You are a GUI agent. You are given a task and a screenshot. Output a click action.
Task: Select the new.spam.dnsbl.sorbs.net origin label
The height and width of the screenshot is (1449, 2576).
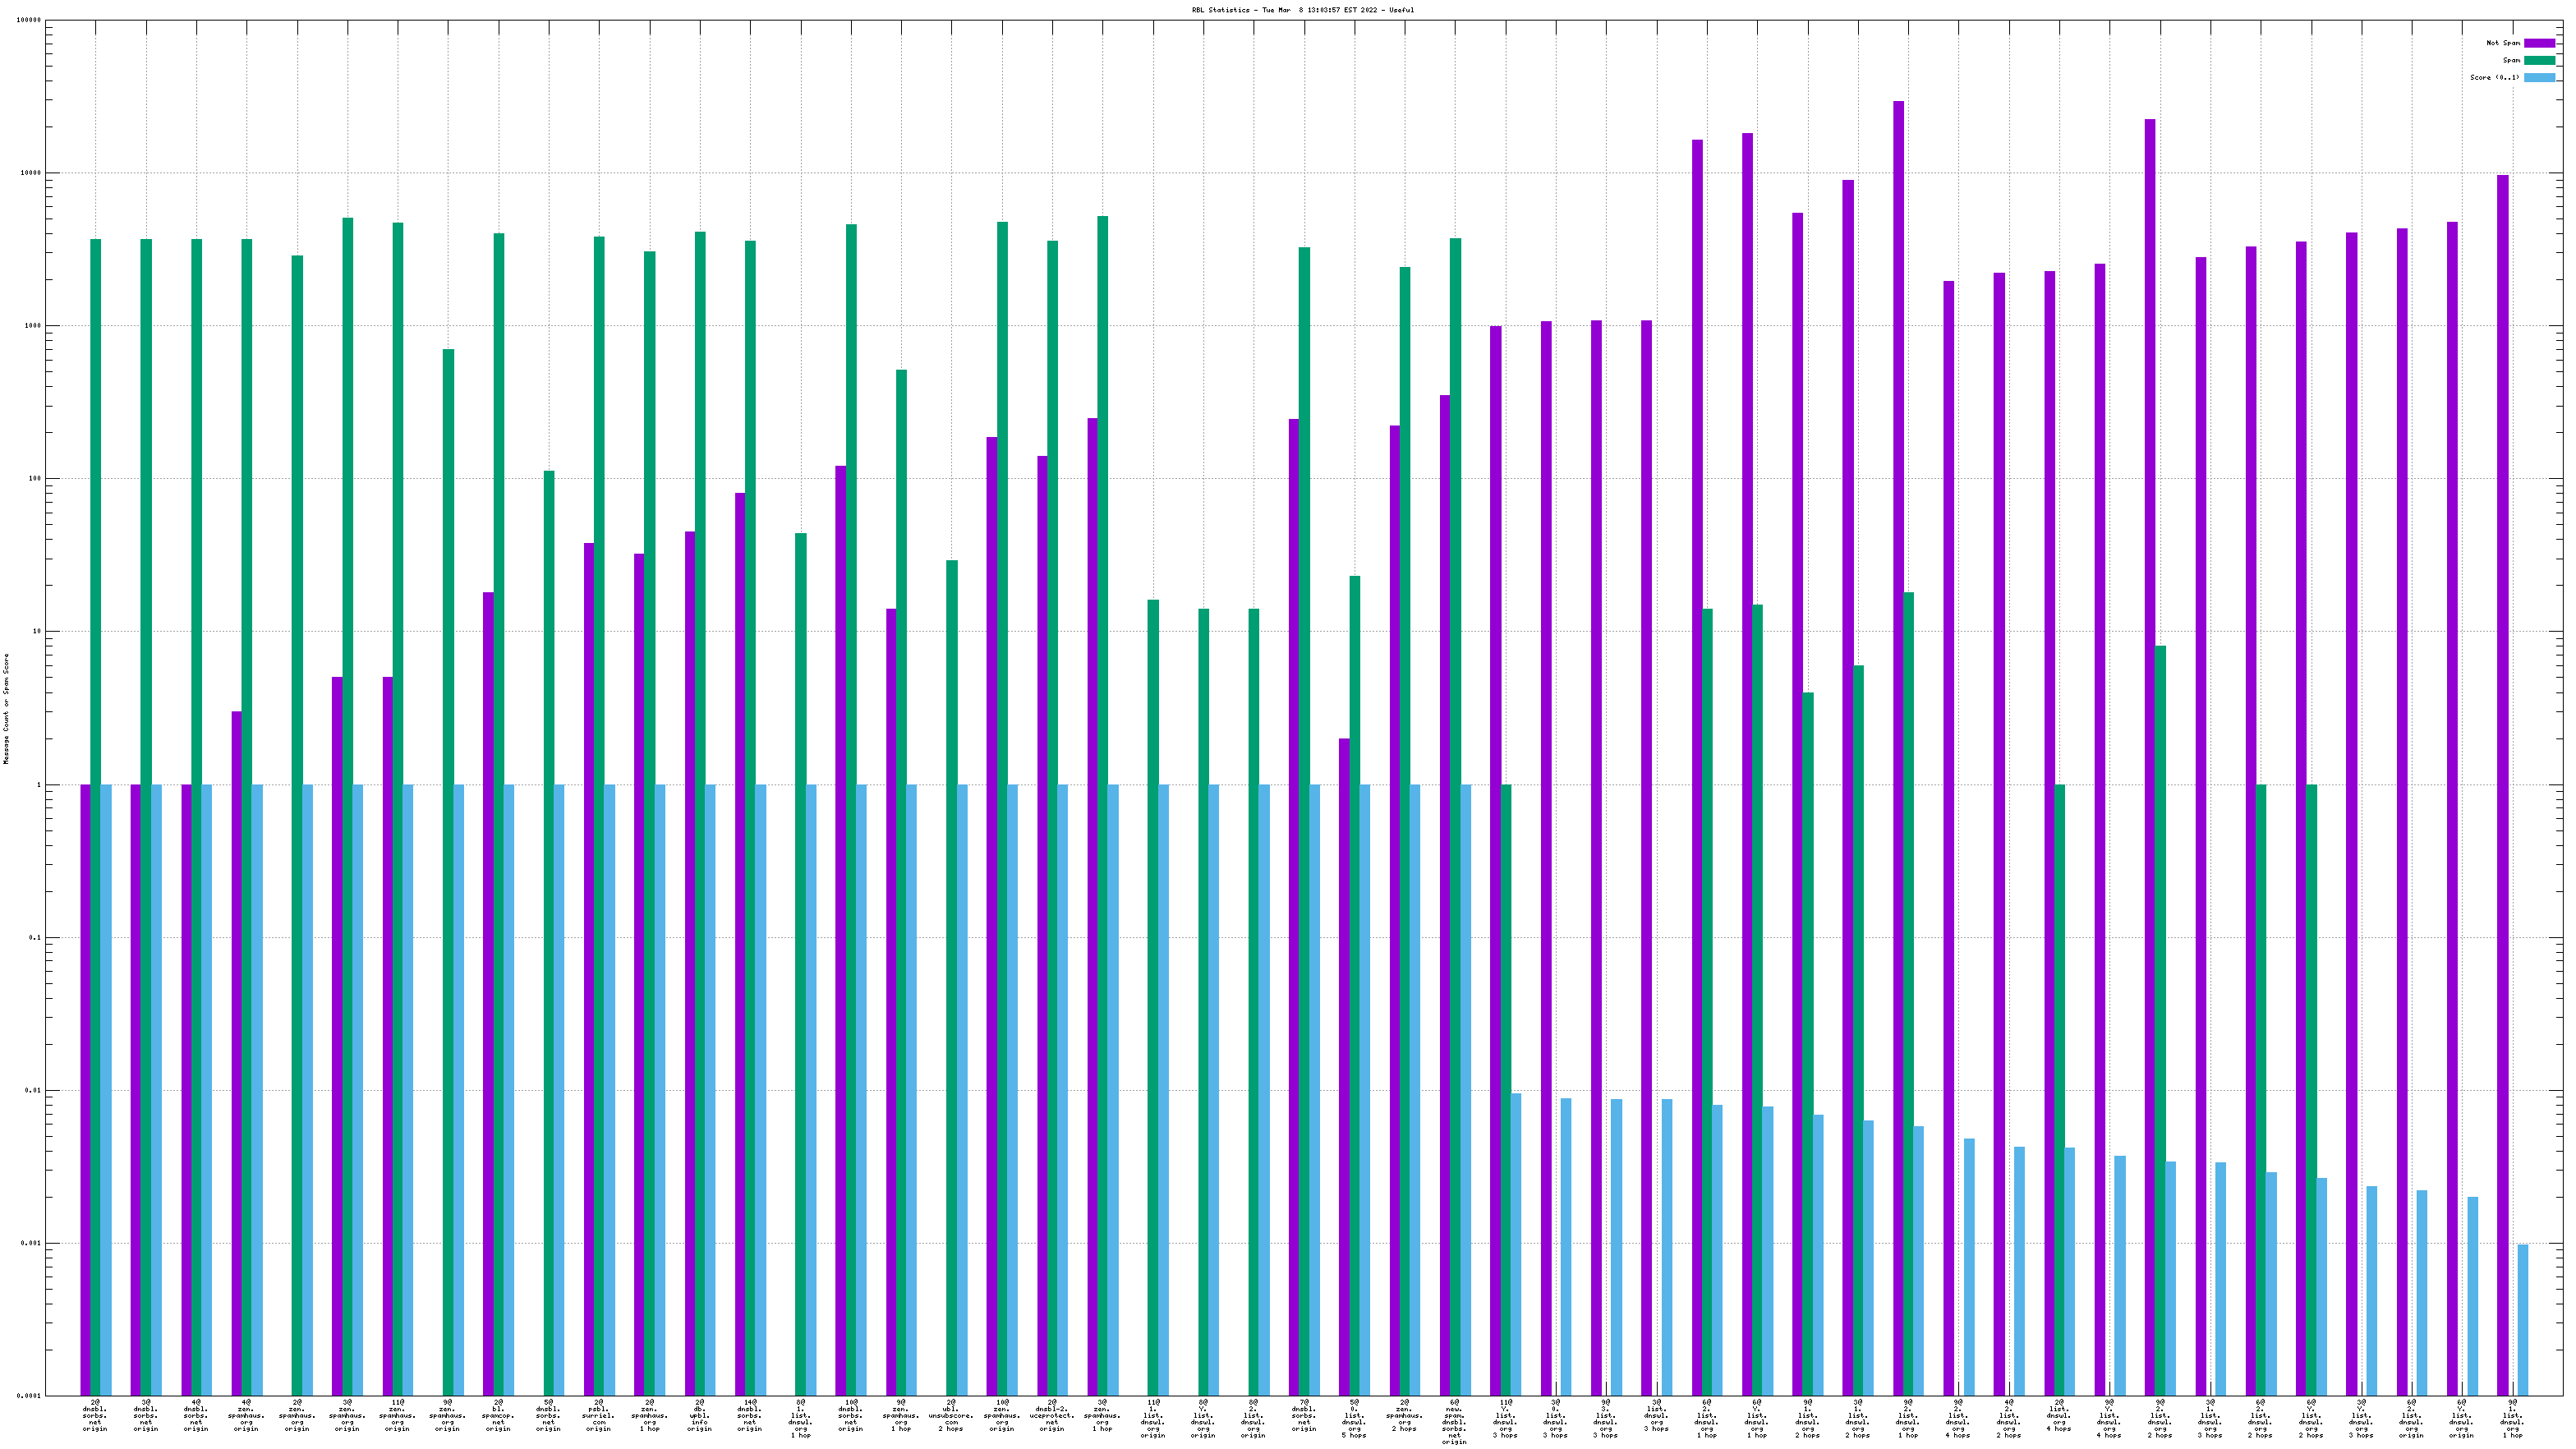1454,1422
